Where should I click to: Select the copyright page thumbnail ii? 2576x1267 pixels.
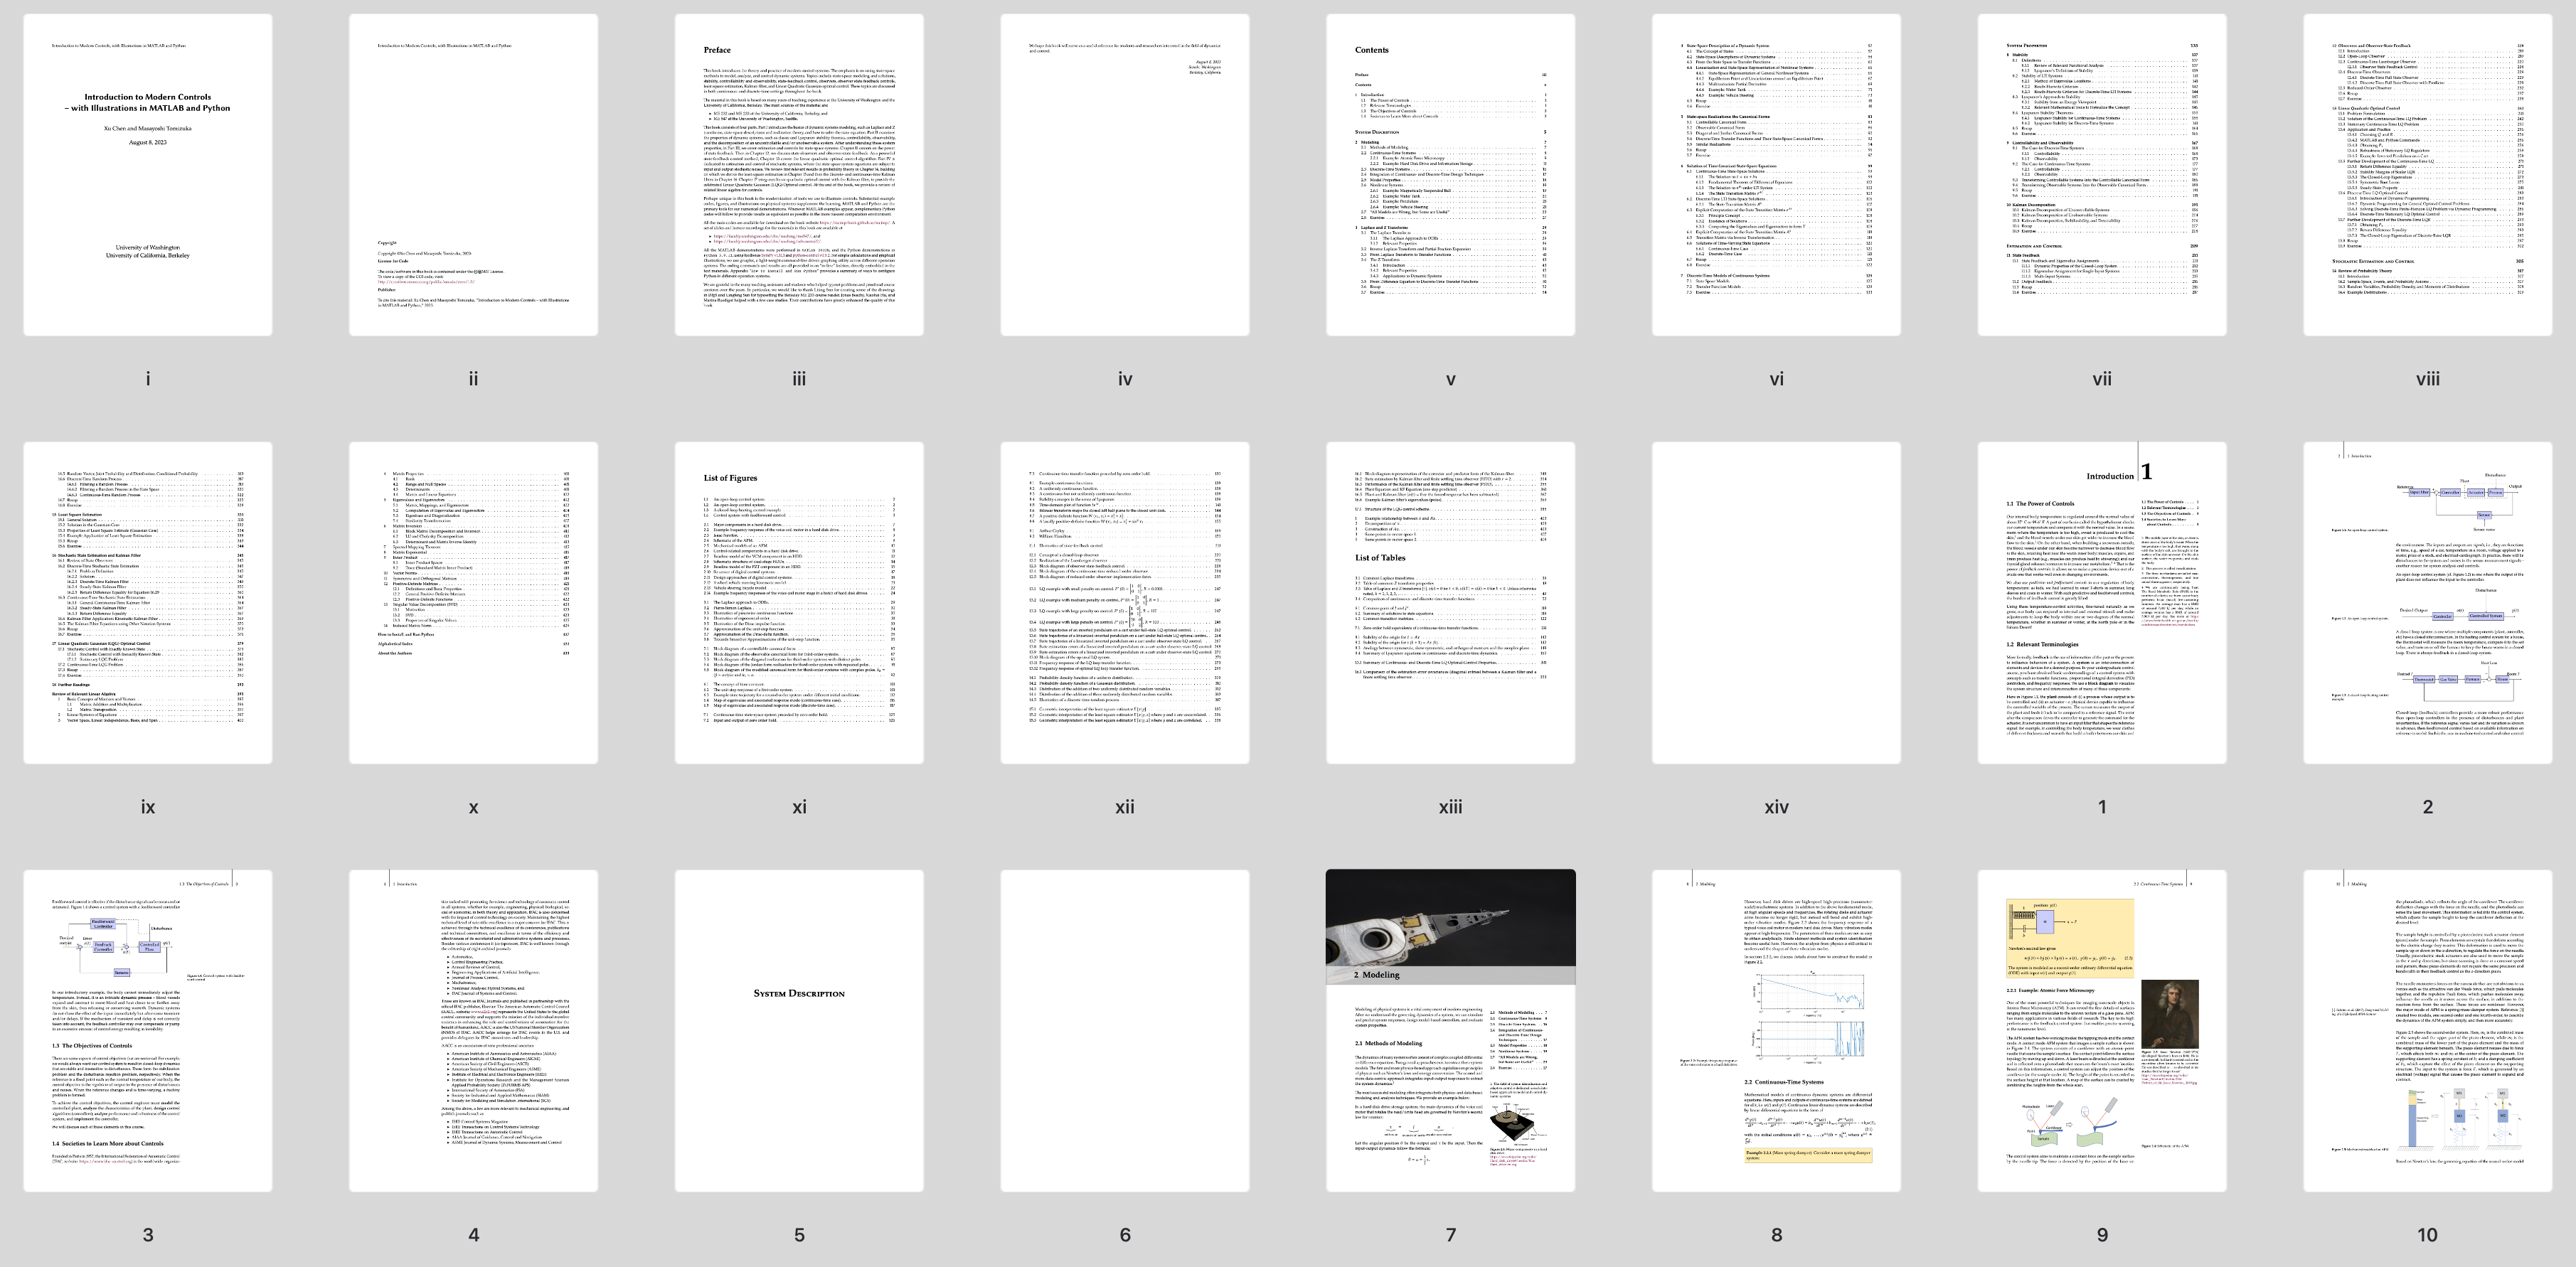(474, 175)
